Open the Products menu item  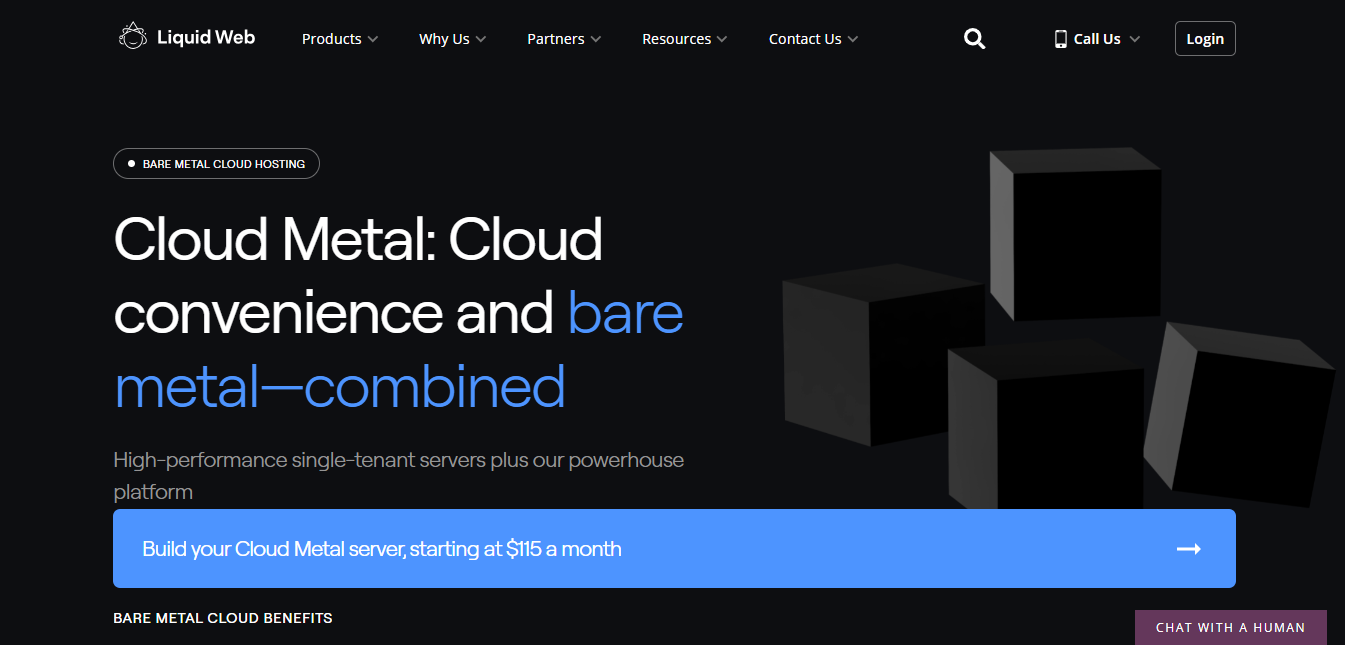click(x=331, y=39)
